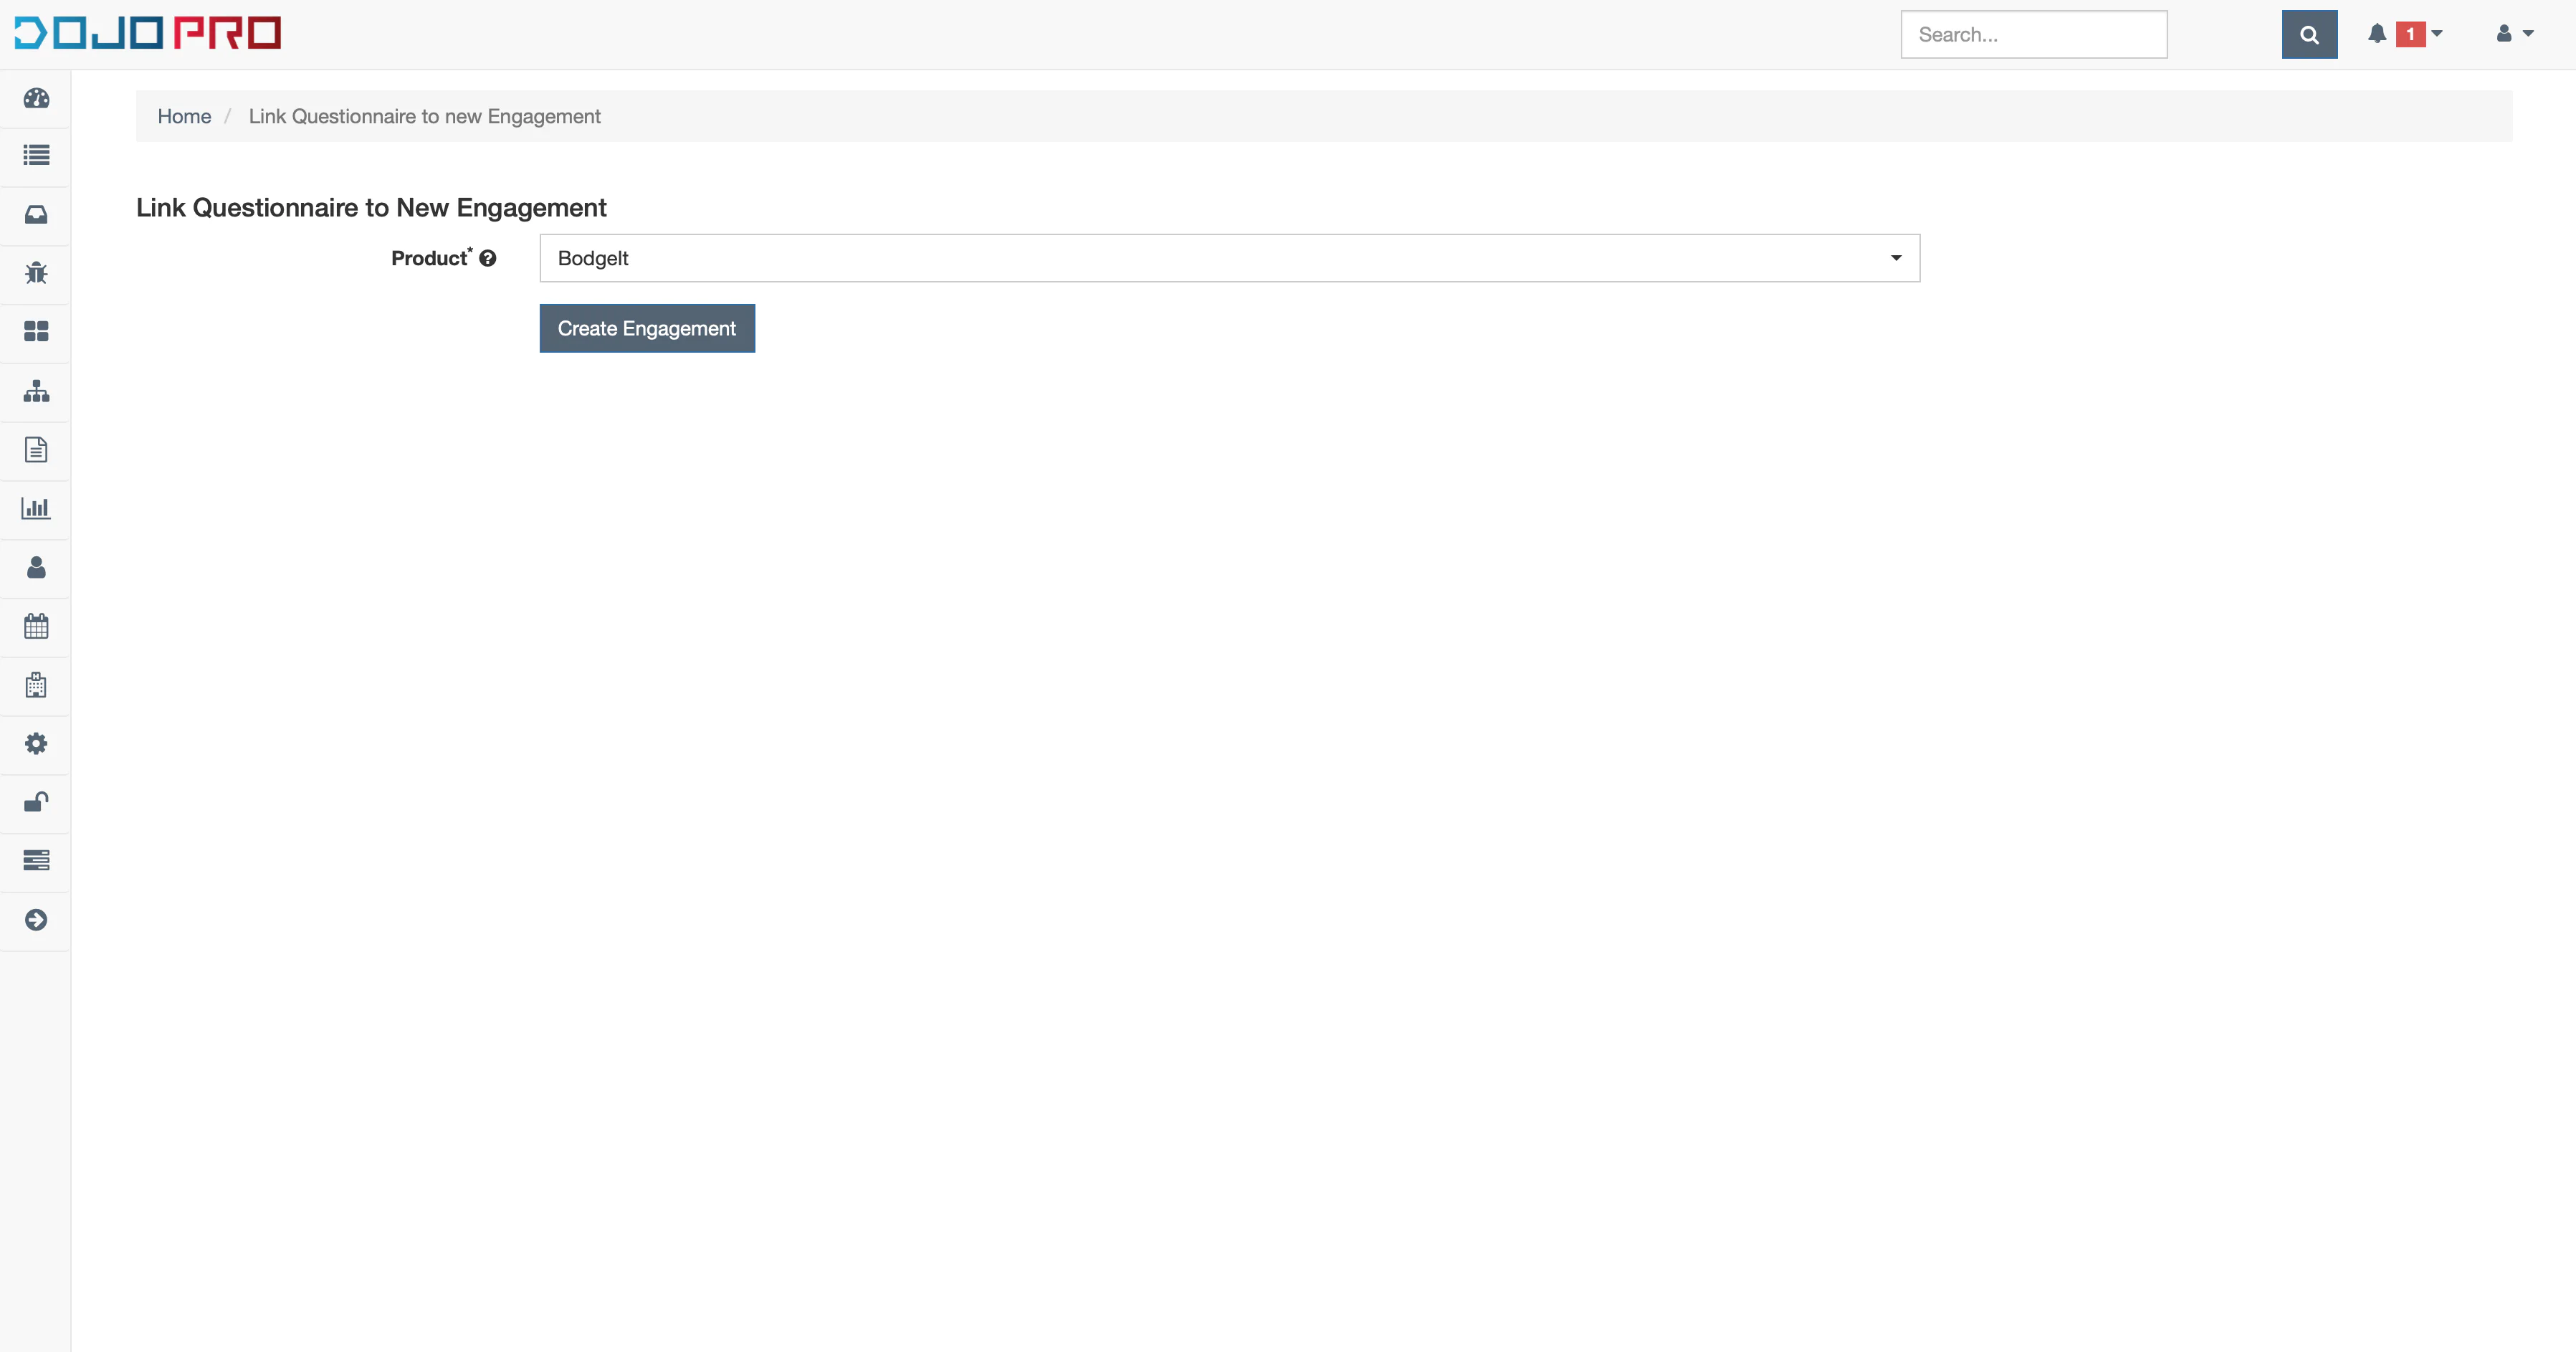Click the components grid icon in sidebar

coord(36,332)
